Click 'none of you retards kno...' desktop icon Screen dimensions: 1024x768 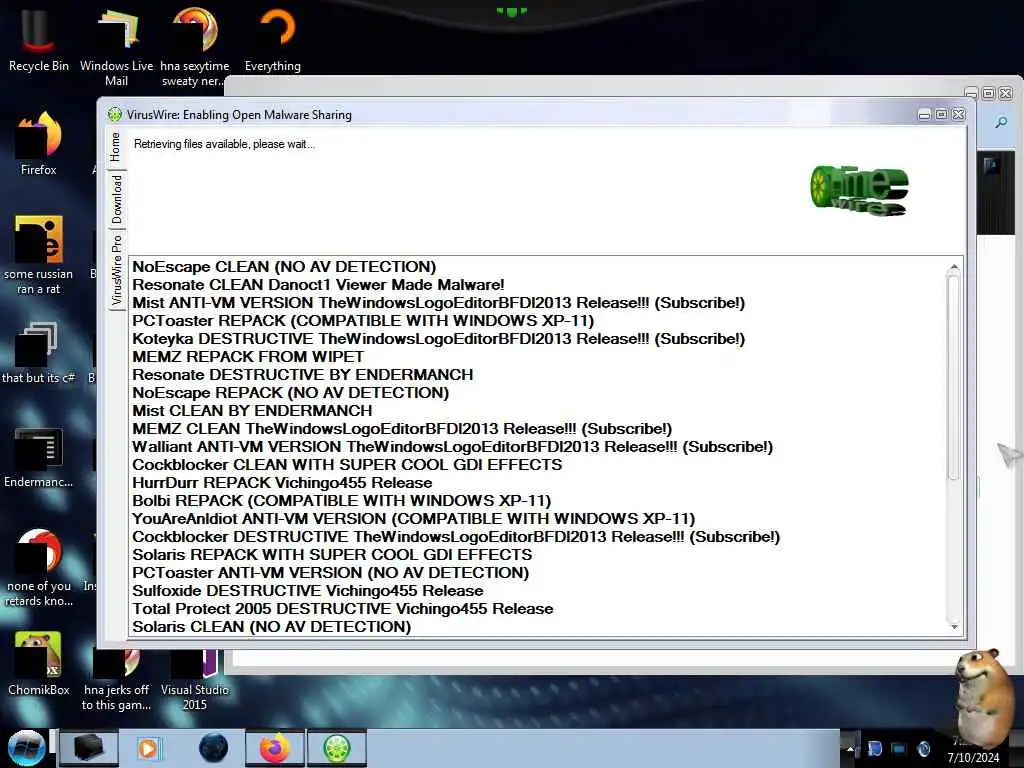coord(39,568)
